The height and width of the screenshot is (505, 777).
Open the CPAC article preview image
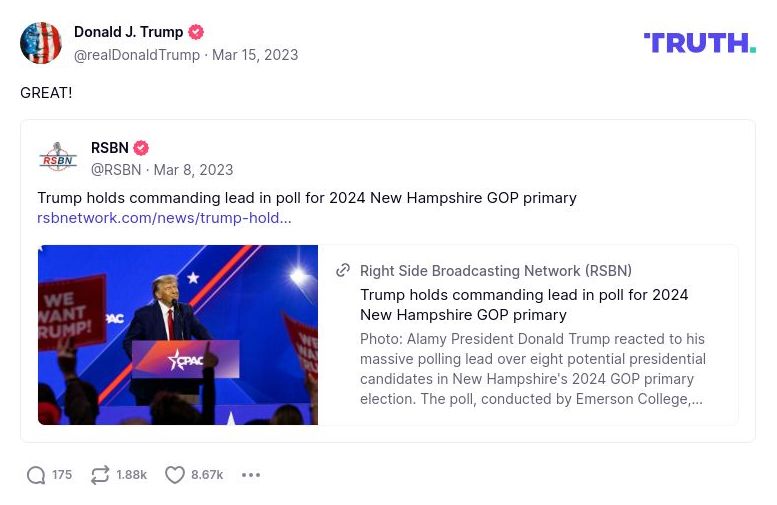(178, 335)
